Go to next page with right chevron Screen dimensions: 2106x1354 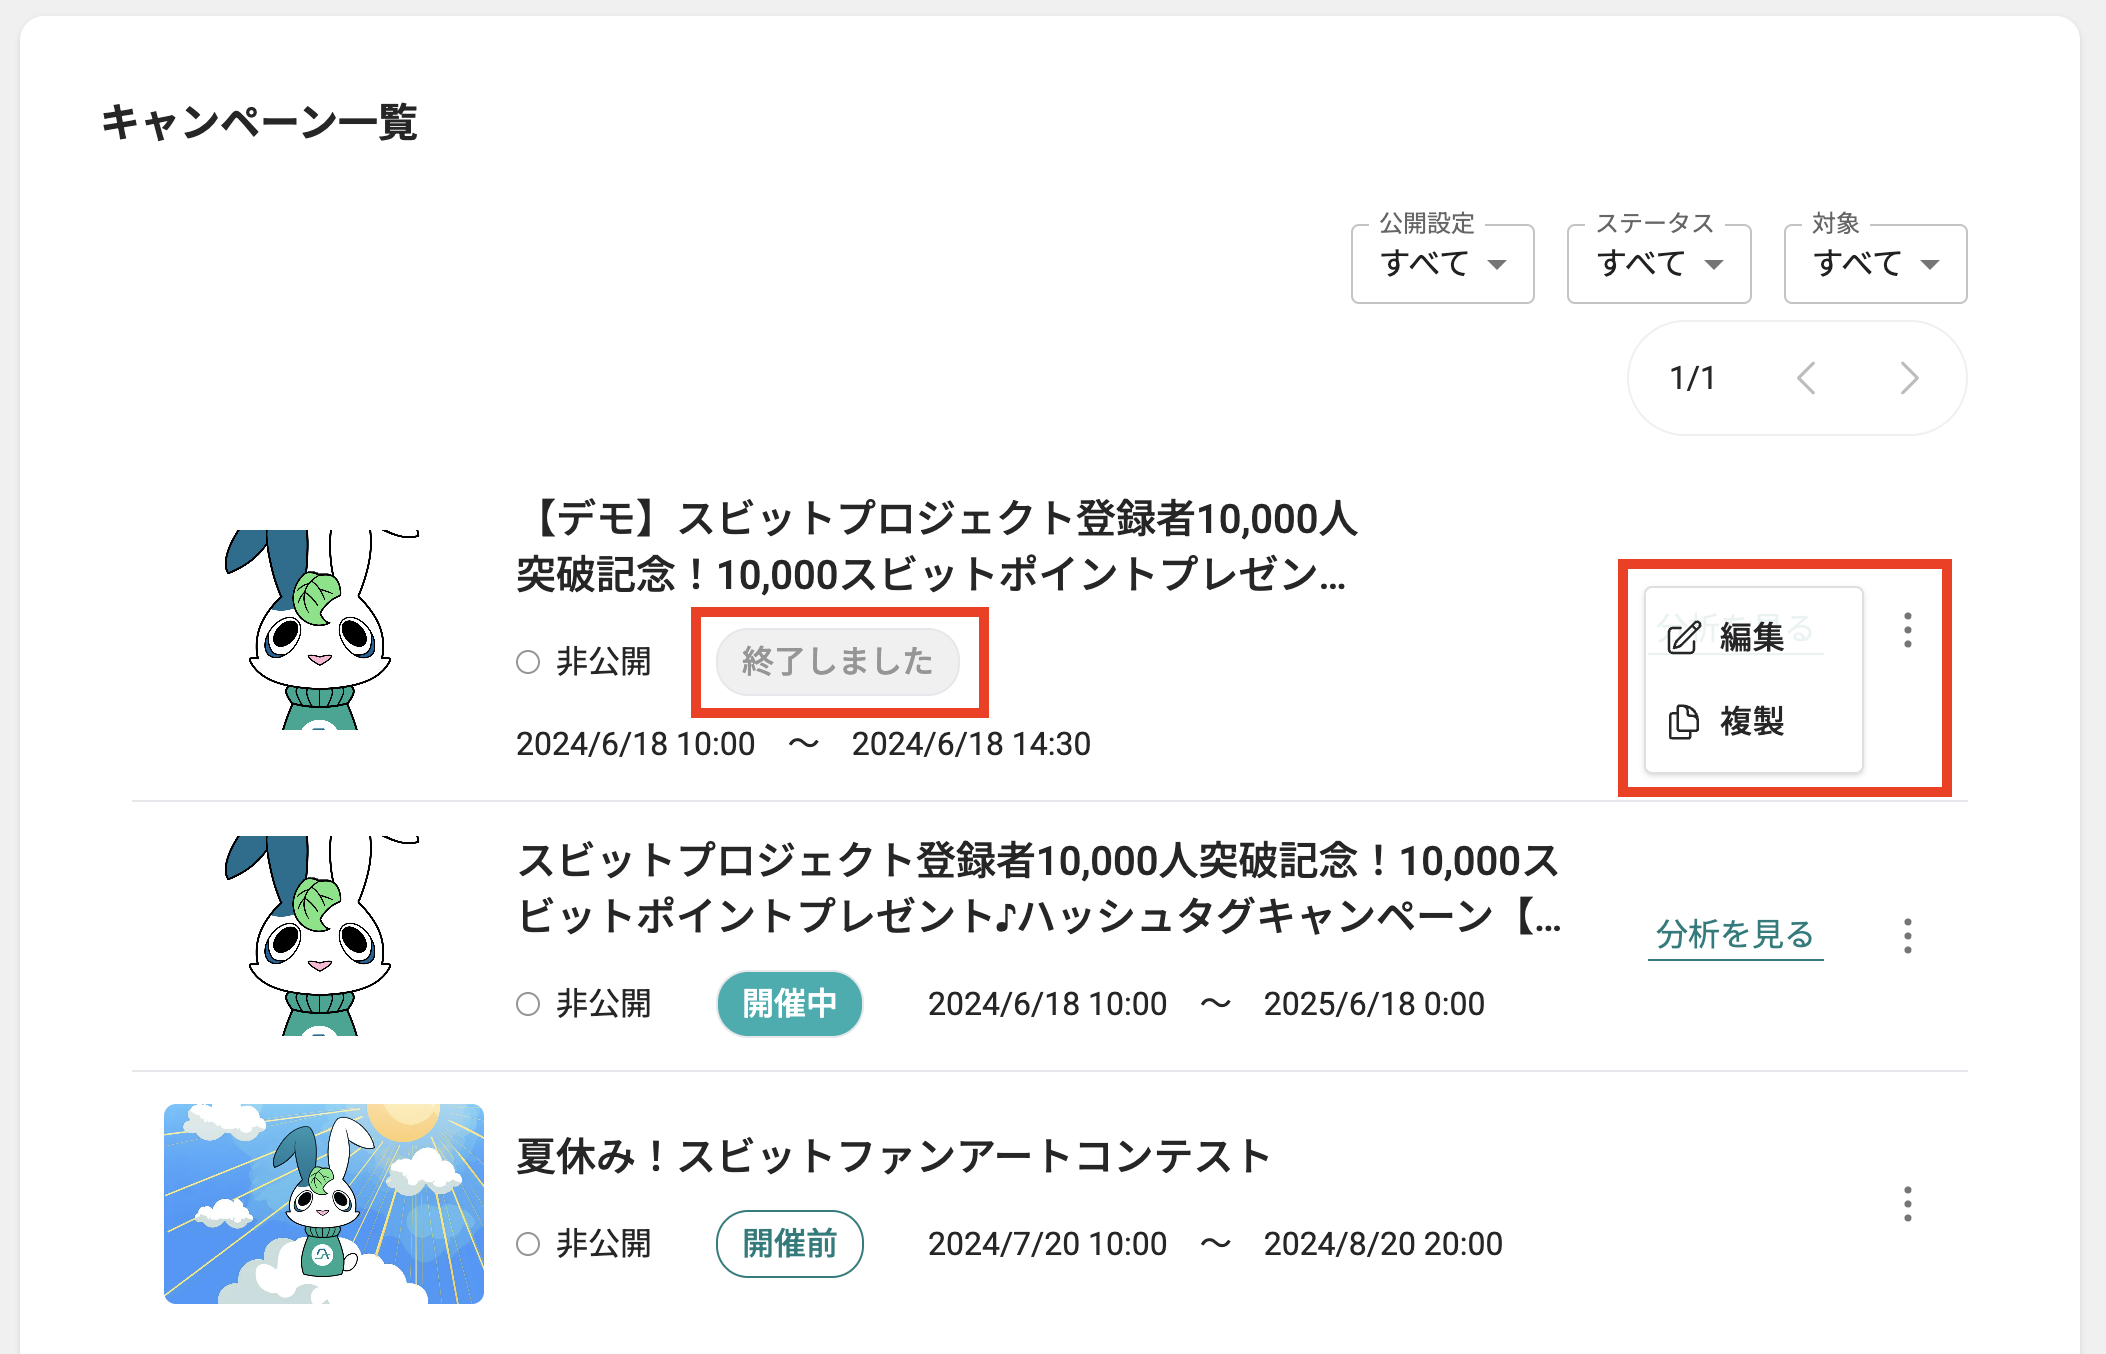tap(1909, 378)
